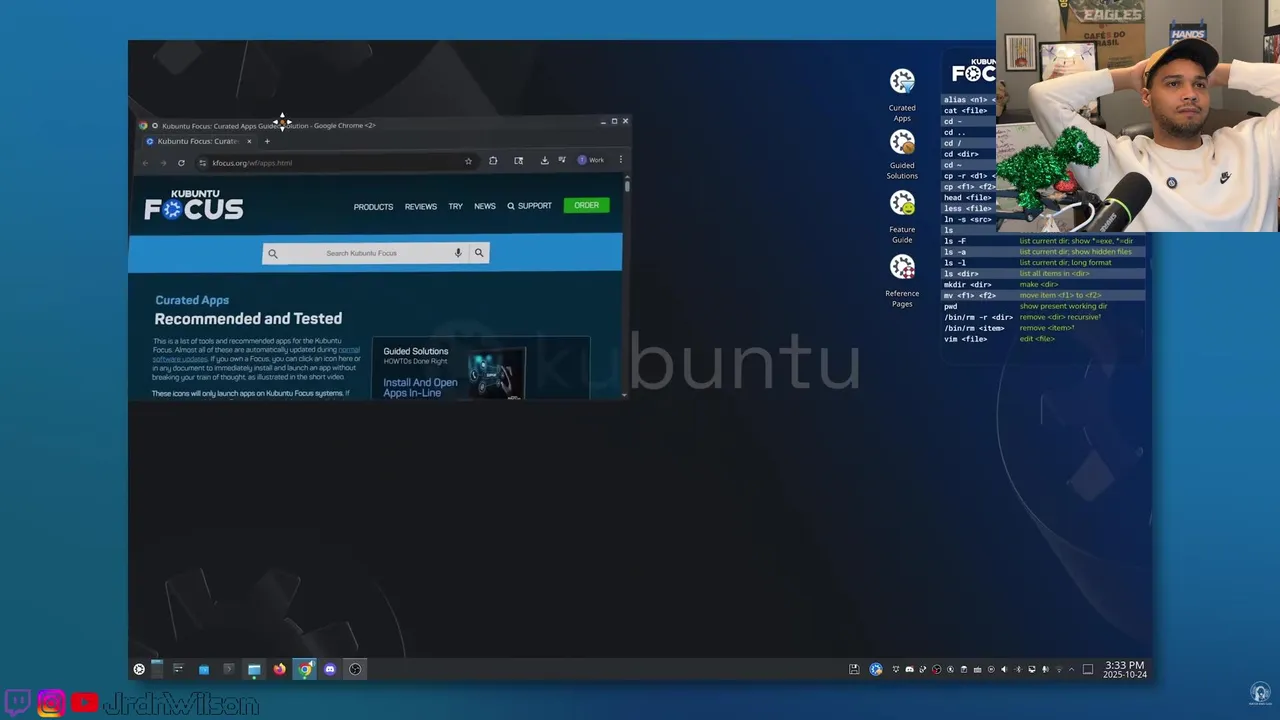Open the KDE application launcher

pos(139,669)
